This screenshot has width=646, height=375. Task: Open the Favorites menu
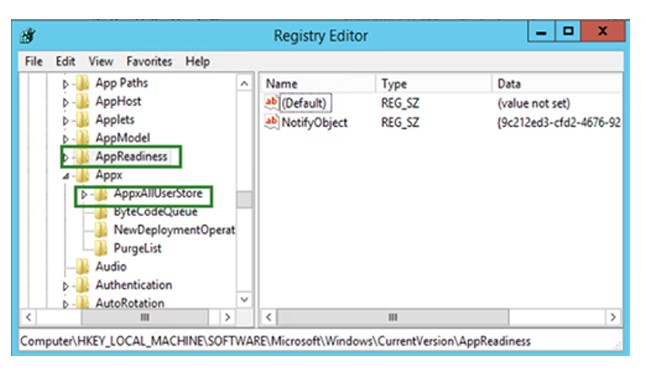pyautogui.click(x=149, y=61)
